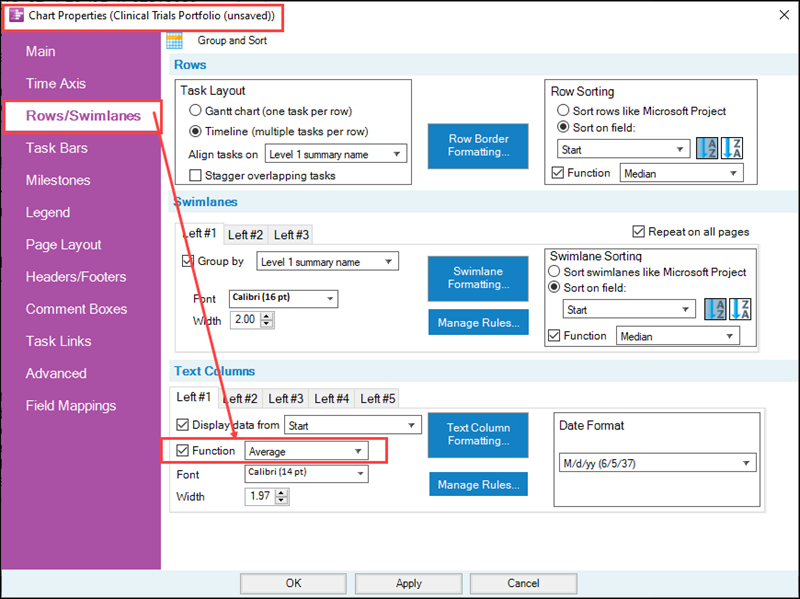800x599 pixels.
Task: Click the Group and Sort icon
Action: tap(174, 40)
